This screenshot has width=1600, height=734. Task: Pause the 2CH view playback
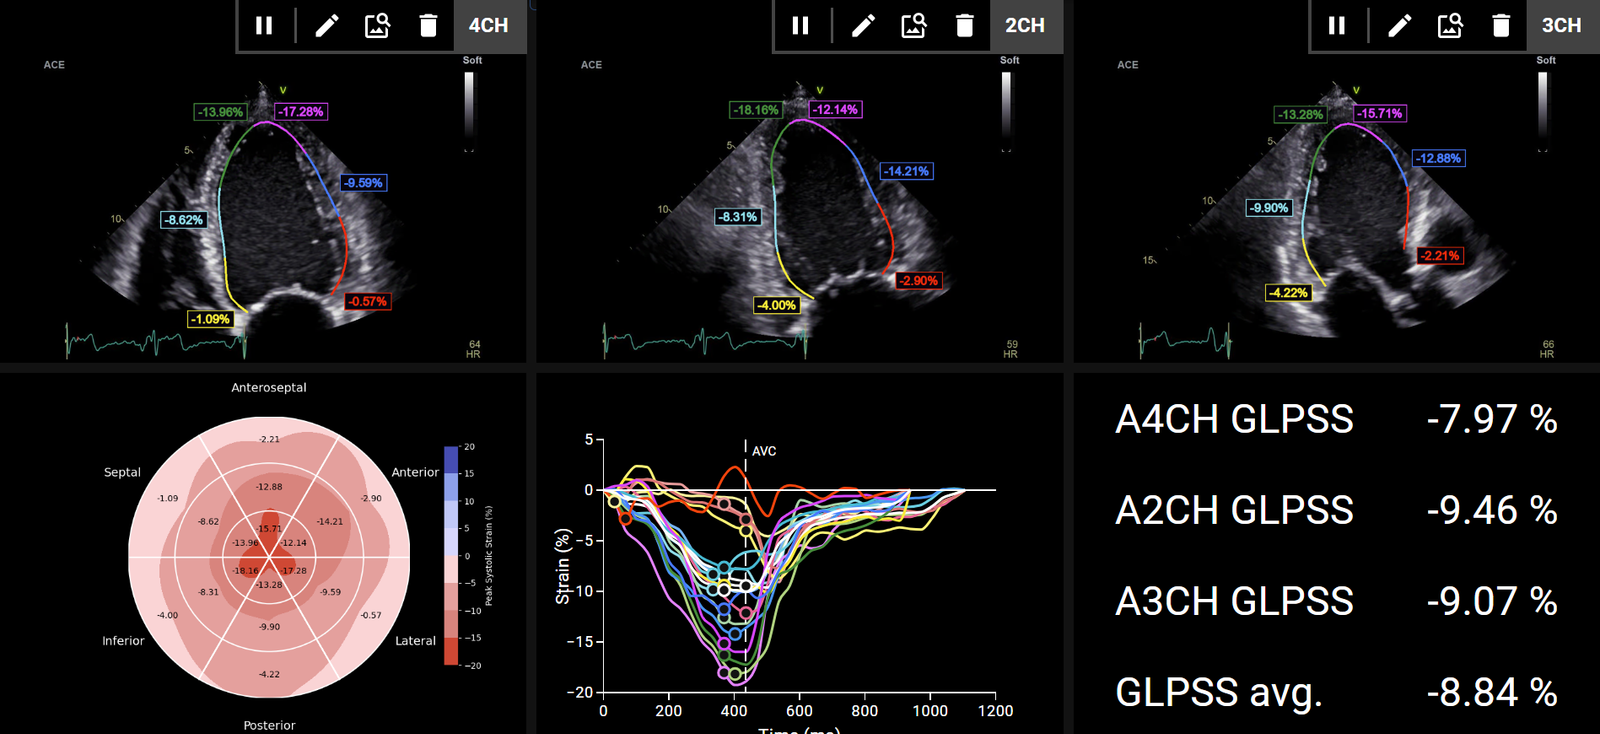[x=800, y=26]
